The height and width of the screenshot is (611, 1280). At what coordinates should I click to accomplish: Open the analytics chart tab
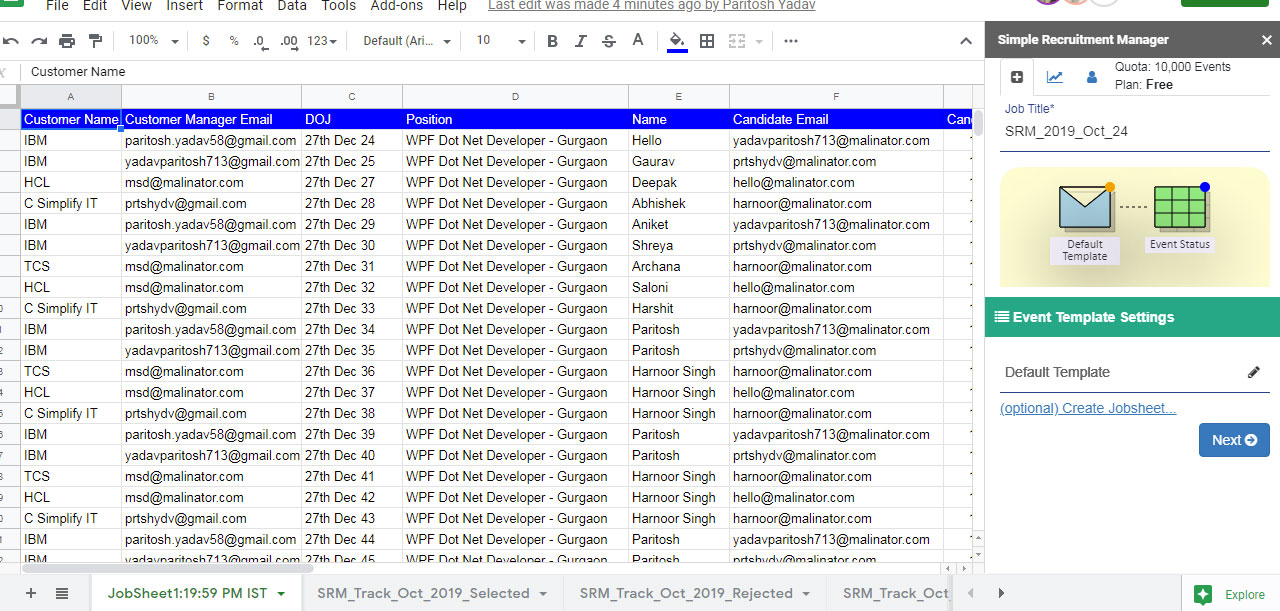coord(1055,77)
